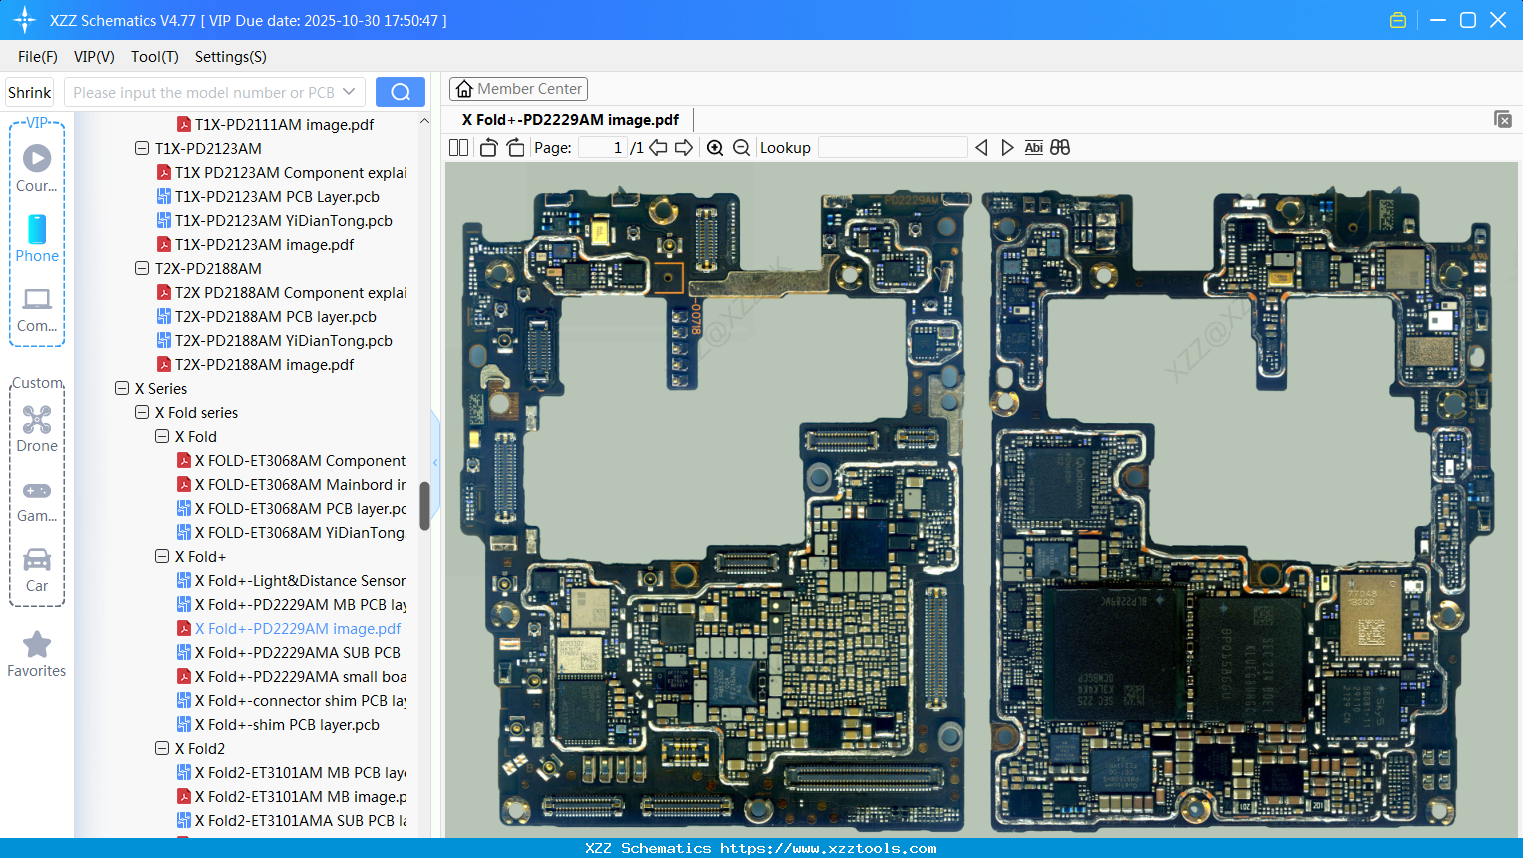Click the binoculars view icon
This screenshot has height=858, width=1523.
pyautogui.click(x=1060, y=147)
